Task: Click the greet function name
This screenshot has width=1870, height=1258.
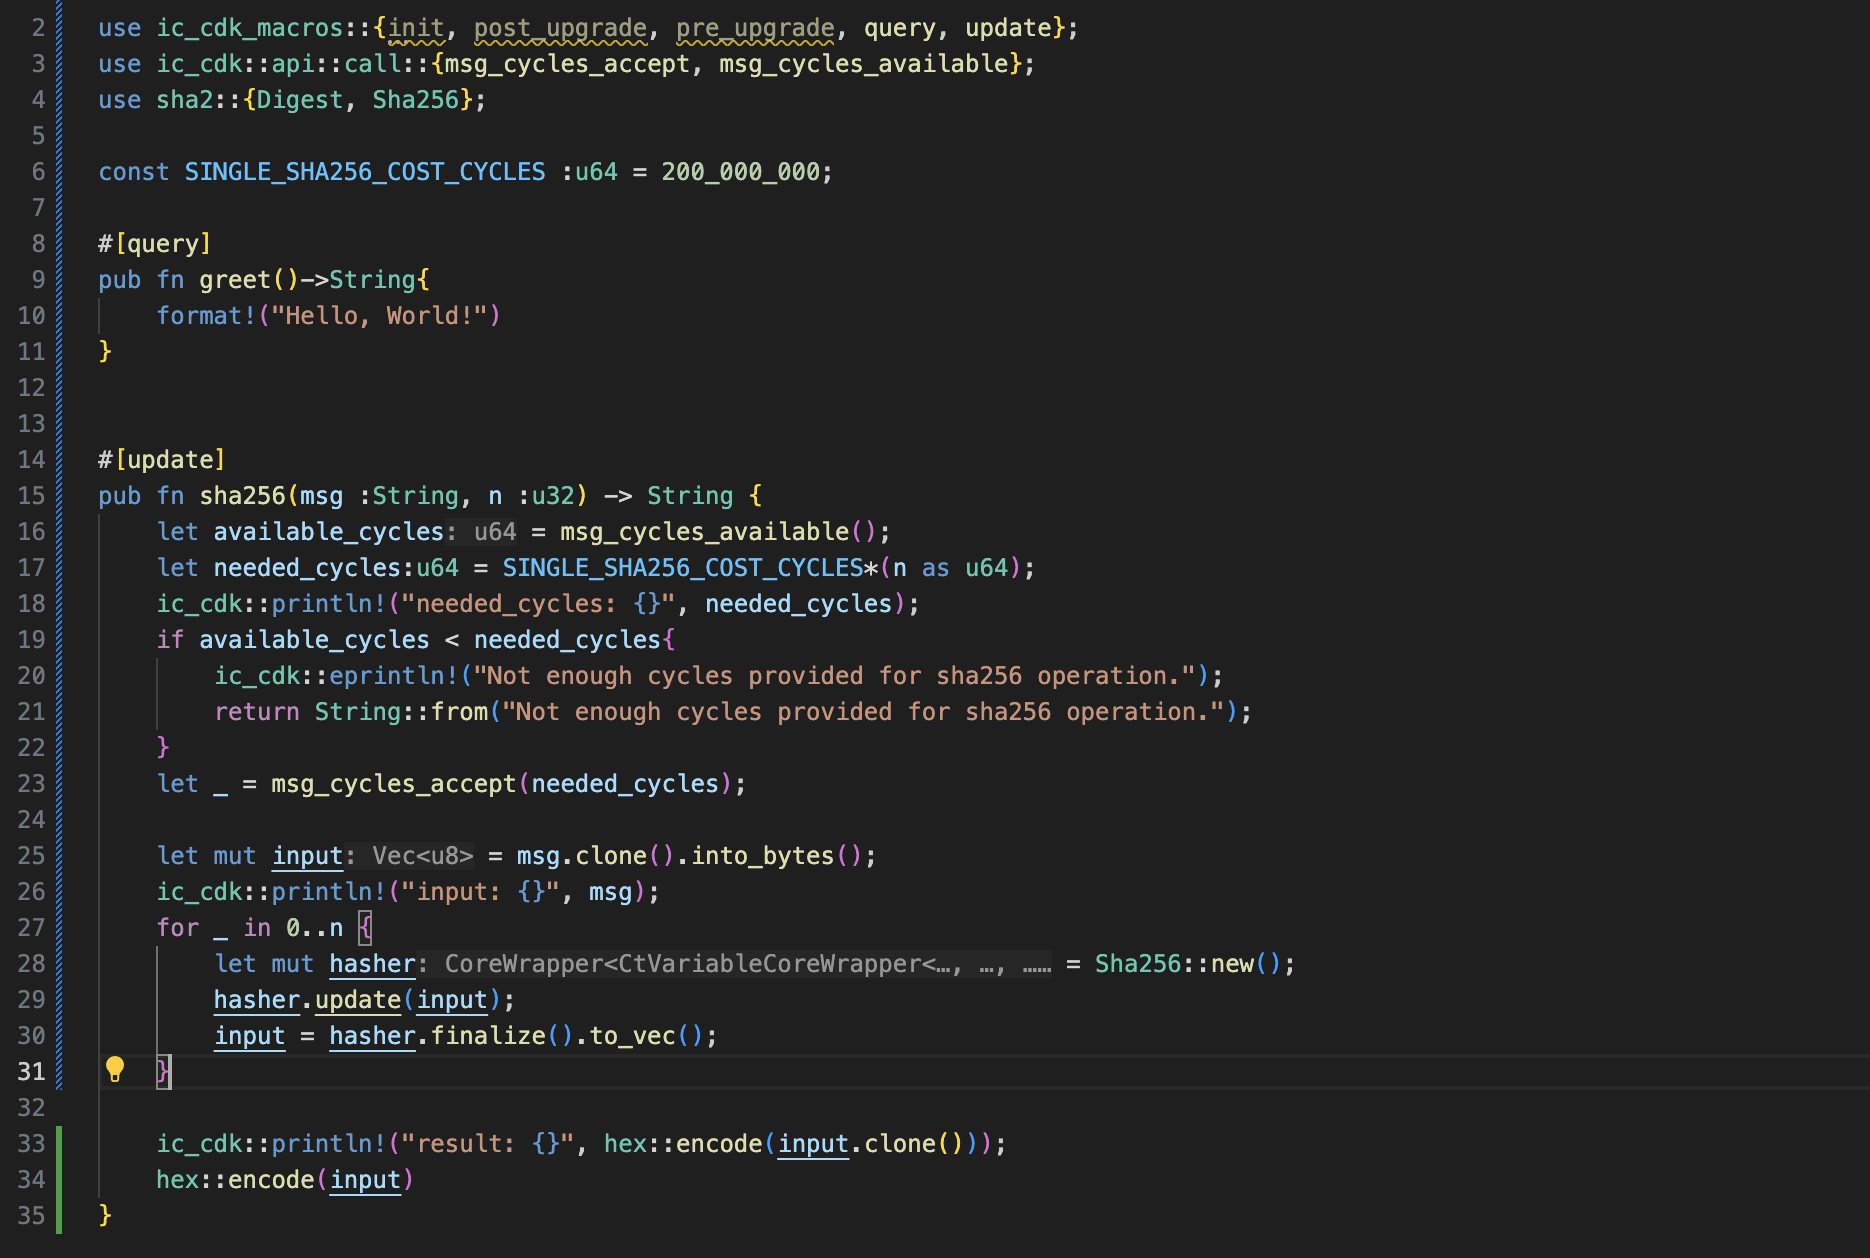Action: click(x=235, y=280)
